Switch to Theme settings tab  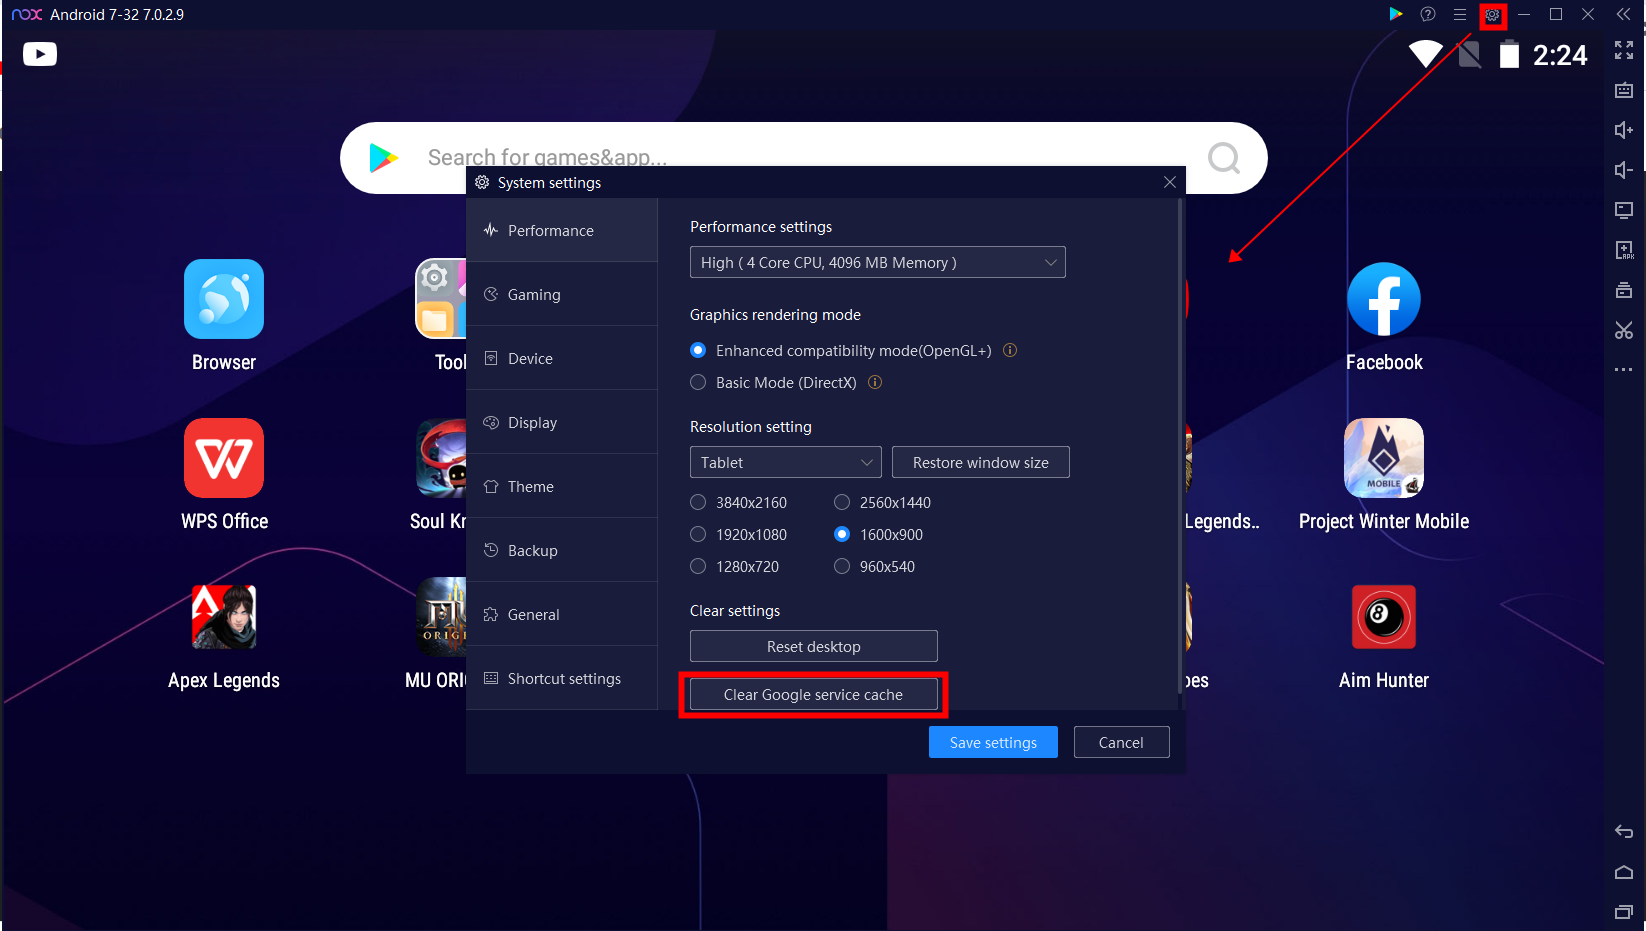tap(562, 486)
